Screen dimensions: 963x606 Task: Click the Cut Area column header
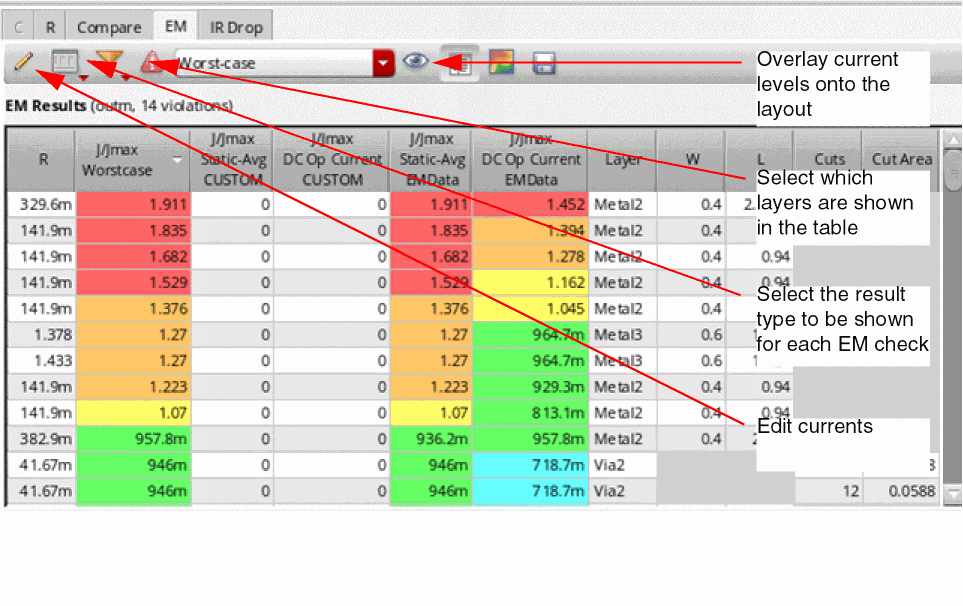click(901, 159)
